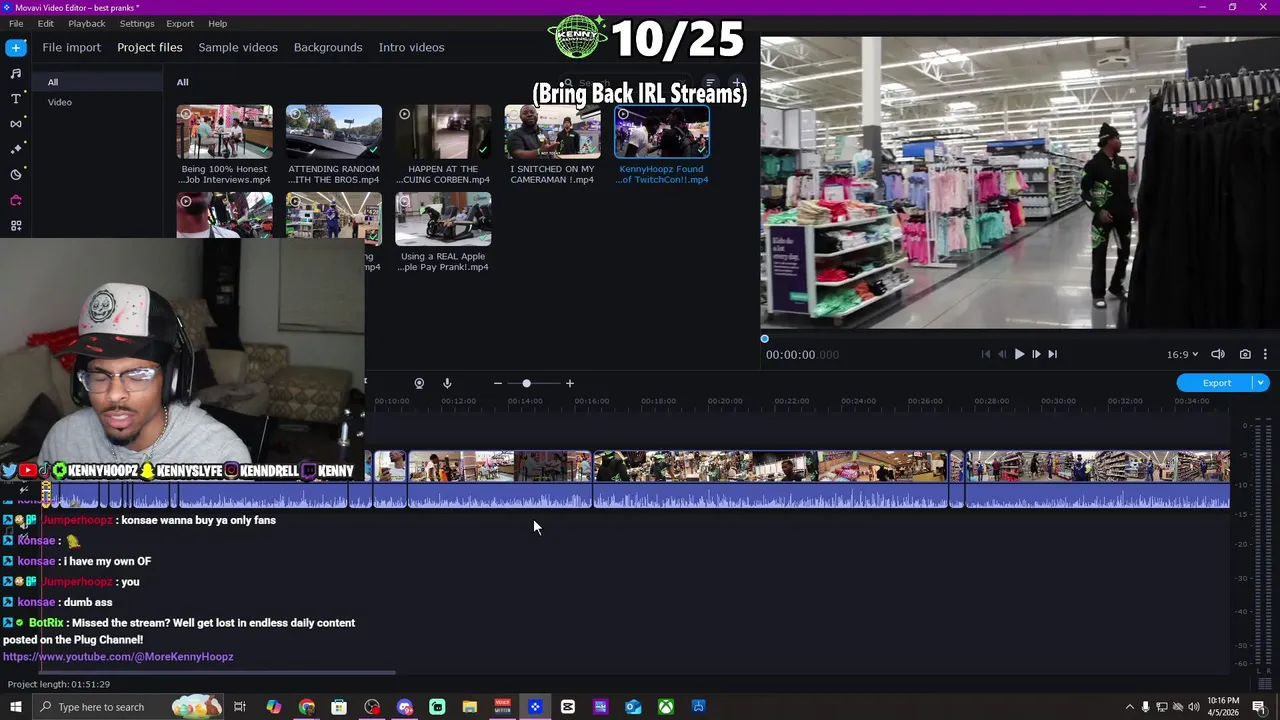This screenshot has width=1280, height=720.
Task: Open CapCut from the taskbar
Action: pyautogui.click(x=568, y=707)
